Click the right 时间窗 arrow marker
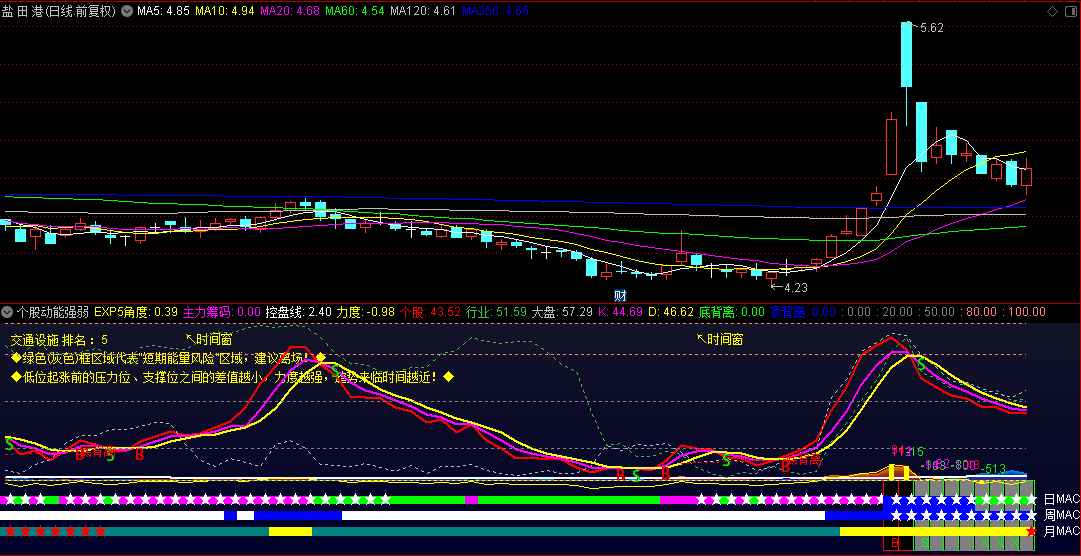This screenshot has height=556, width=1081. click(x=719, y=339)
